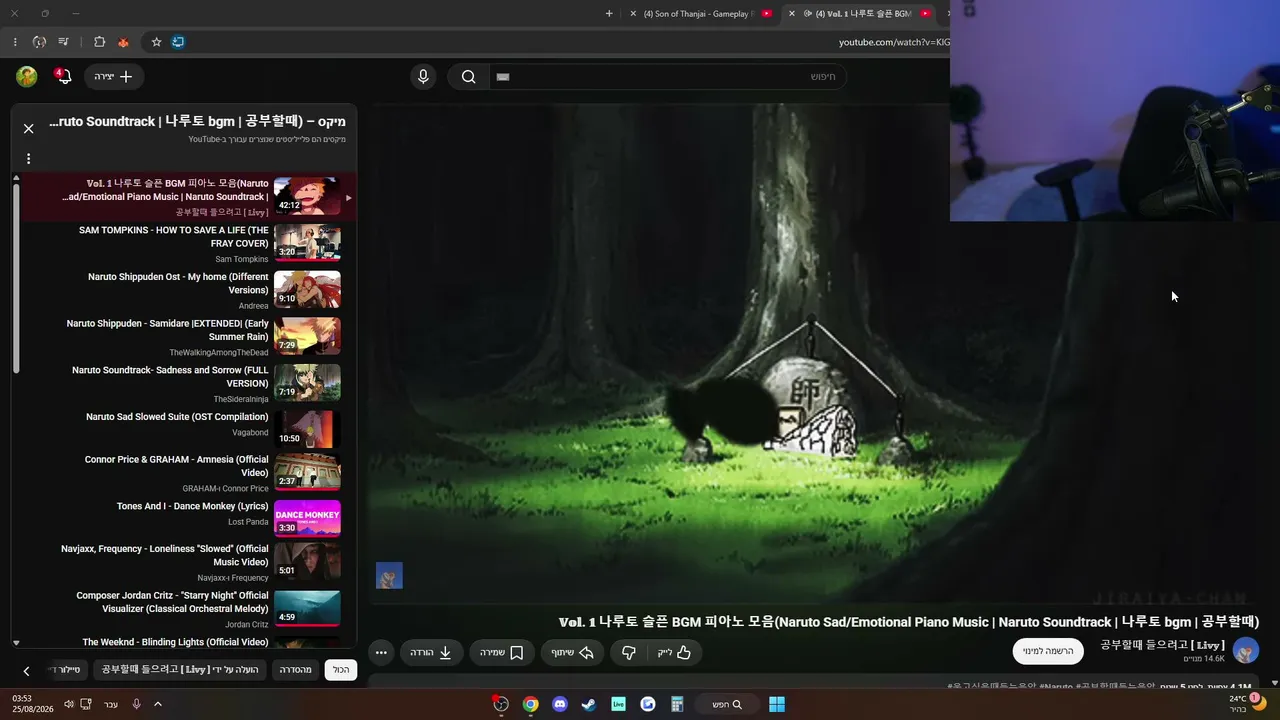Viewport: 1280px width, 720px height.
Task: Click the YouTube search input field
Action: point(667,77)
